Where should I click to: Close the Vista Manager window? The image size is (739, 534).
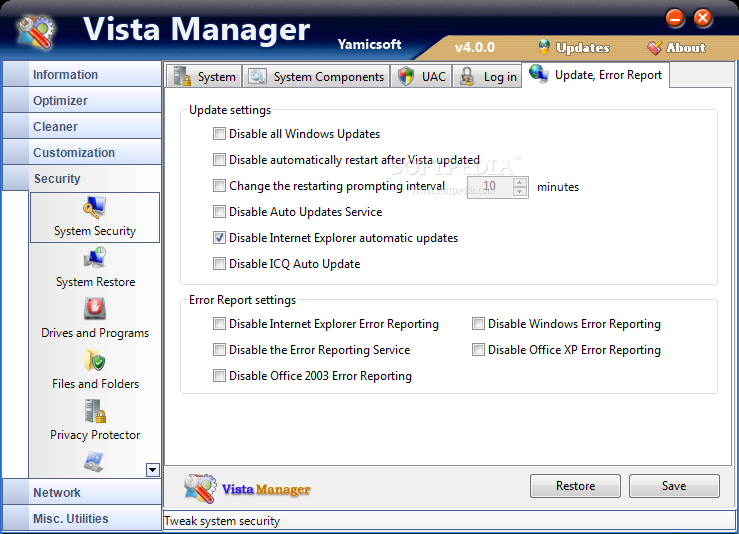tap(703, 19)
